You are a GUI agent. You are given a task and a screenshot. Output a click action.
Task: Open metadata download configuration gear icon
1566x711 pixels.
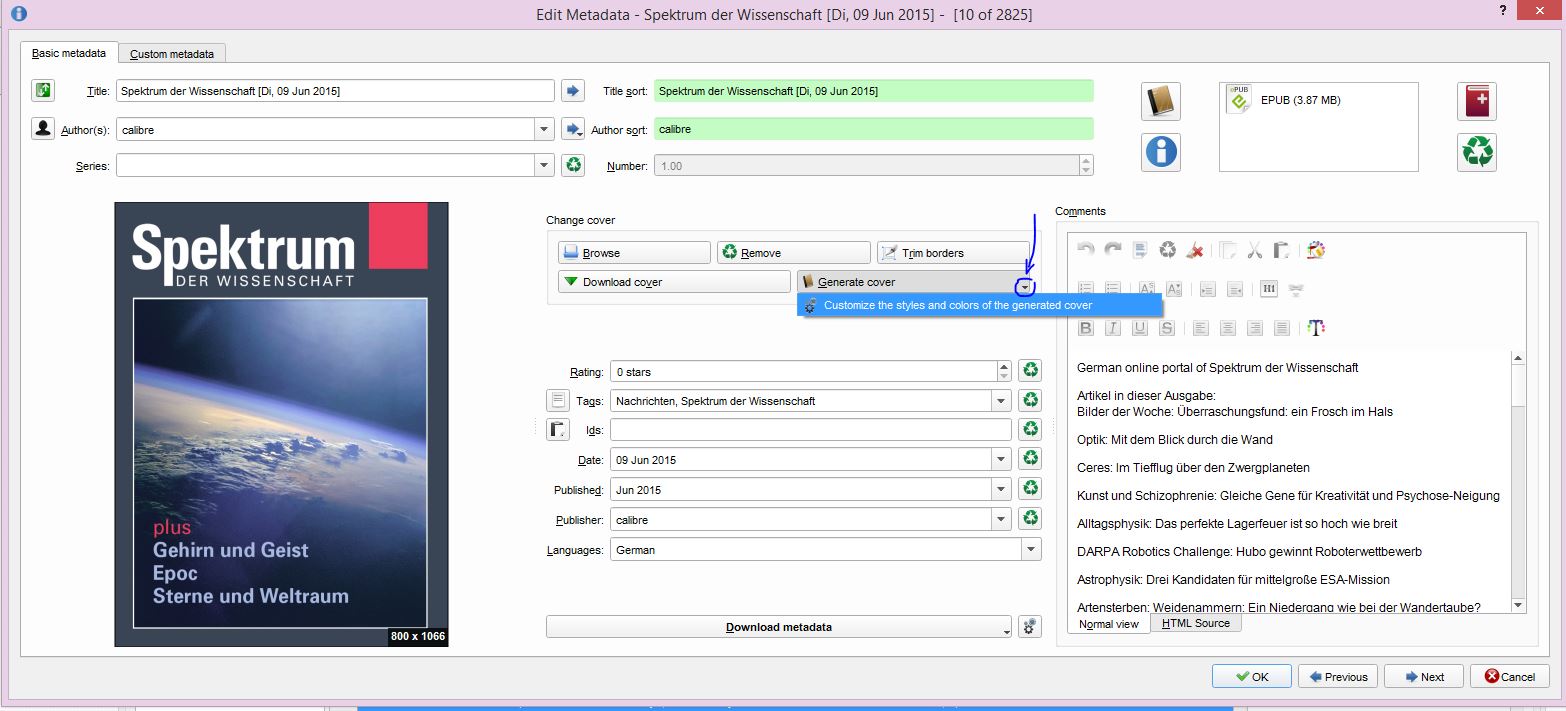tap(1030, 627)
